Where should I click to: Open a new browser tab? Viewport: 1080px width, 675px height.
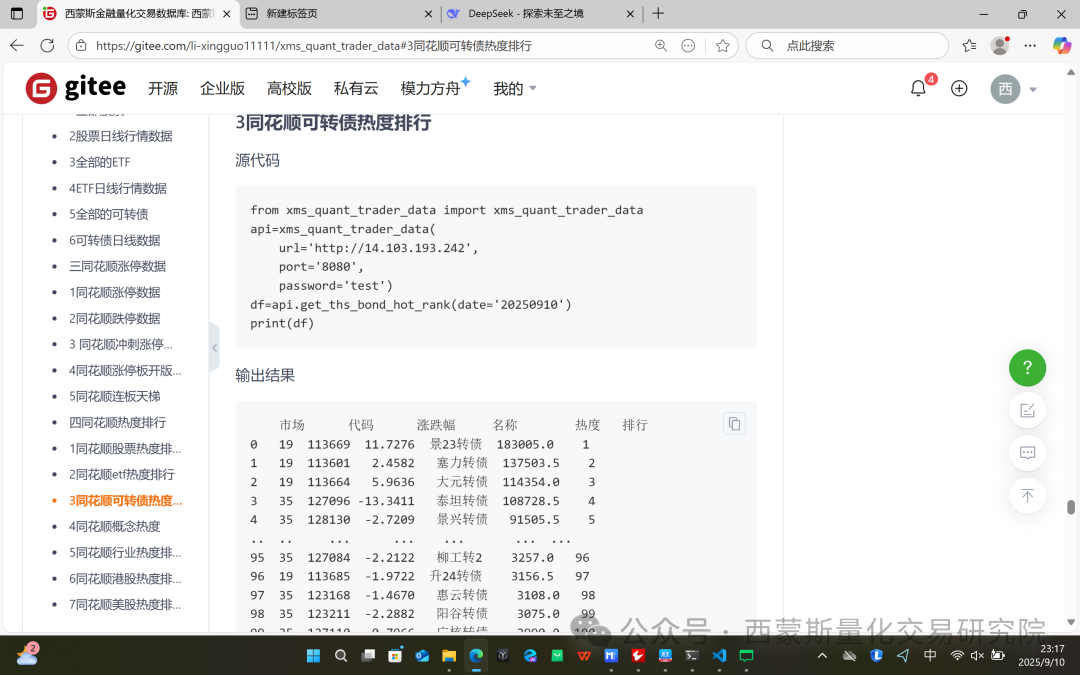(x=658, y=13)
